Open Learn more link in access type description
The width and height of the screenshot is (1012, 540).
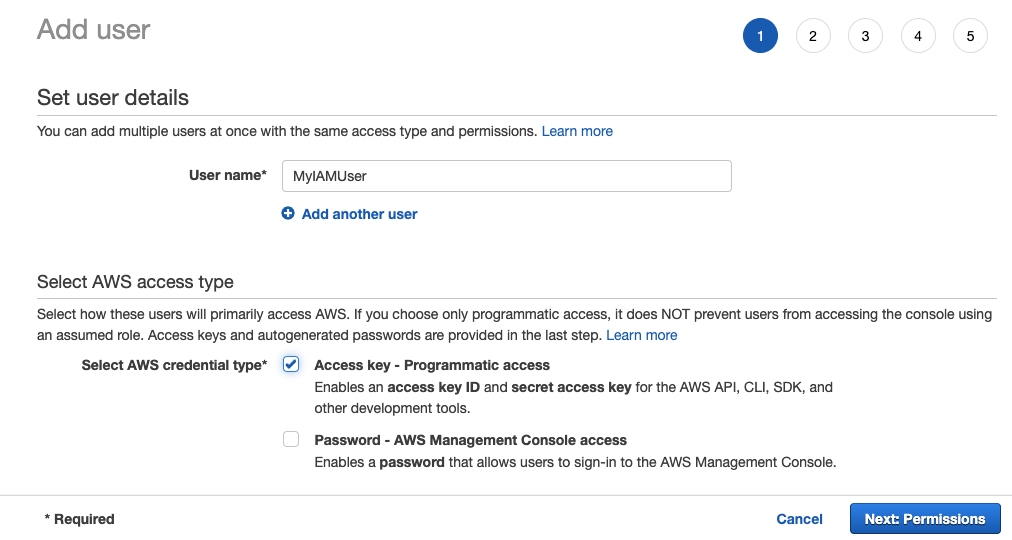[641, 335]
